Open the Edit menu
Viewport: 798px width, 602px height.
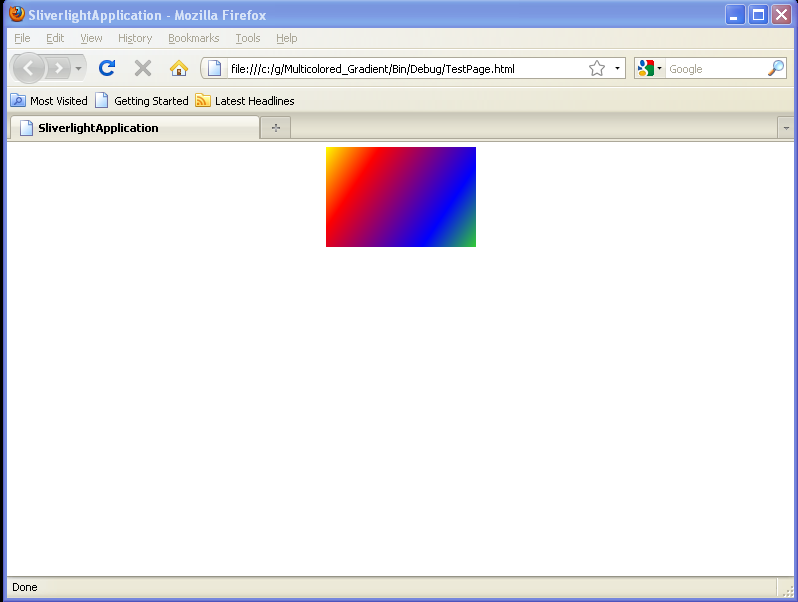55,38
